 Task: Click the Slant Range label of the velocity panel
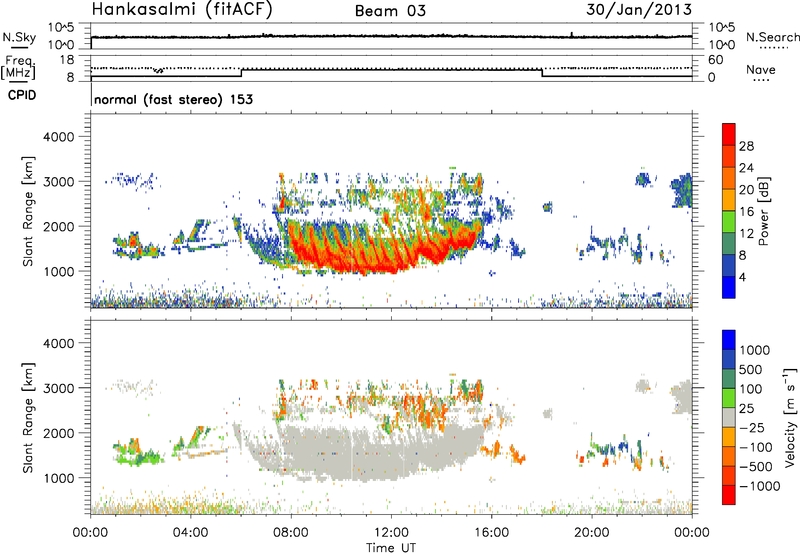28,417
